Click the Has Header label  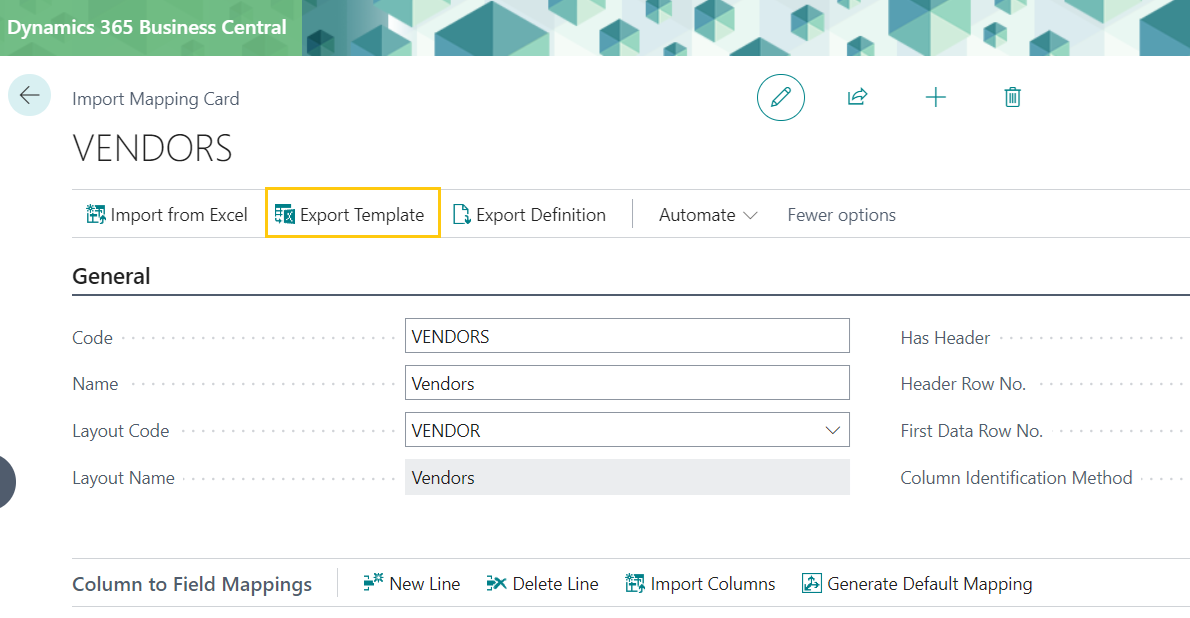[x=945, y=338]
